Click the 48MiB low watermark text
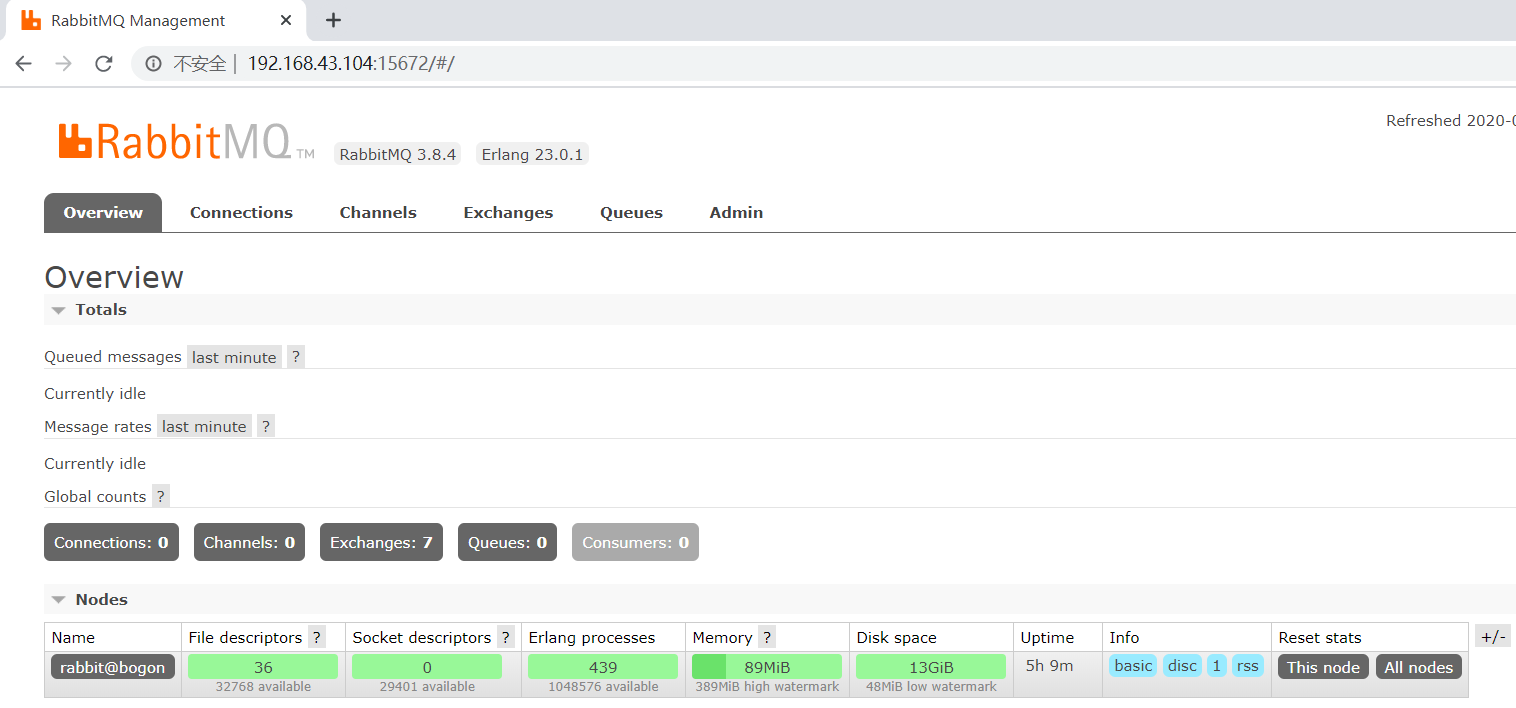 click(931, 687)
